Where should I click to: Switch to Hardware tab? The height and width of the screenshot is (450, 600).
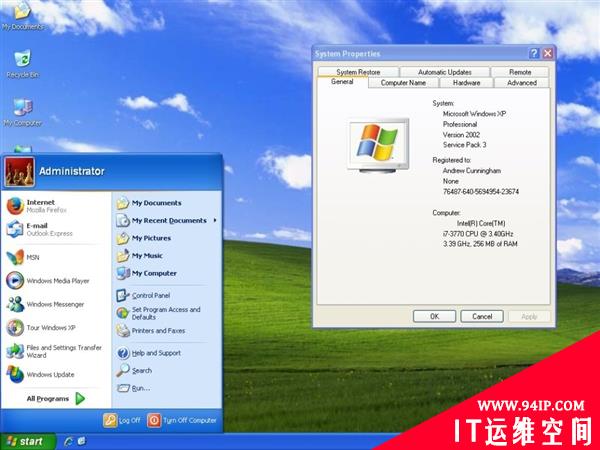coord(466,83)
